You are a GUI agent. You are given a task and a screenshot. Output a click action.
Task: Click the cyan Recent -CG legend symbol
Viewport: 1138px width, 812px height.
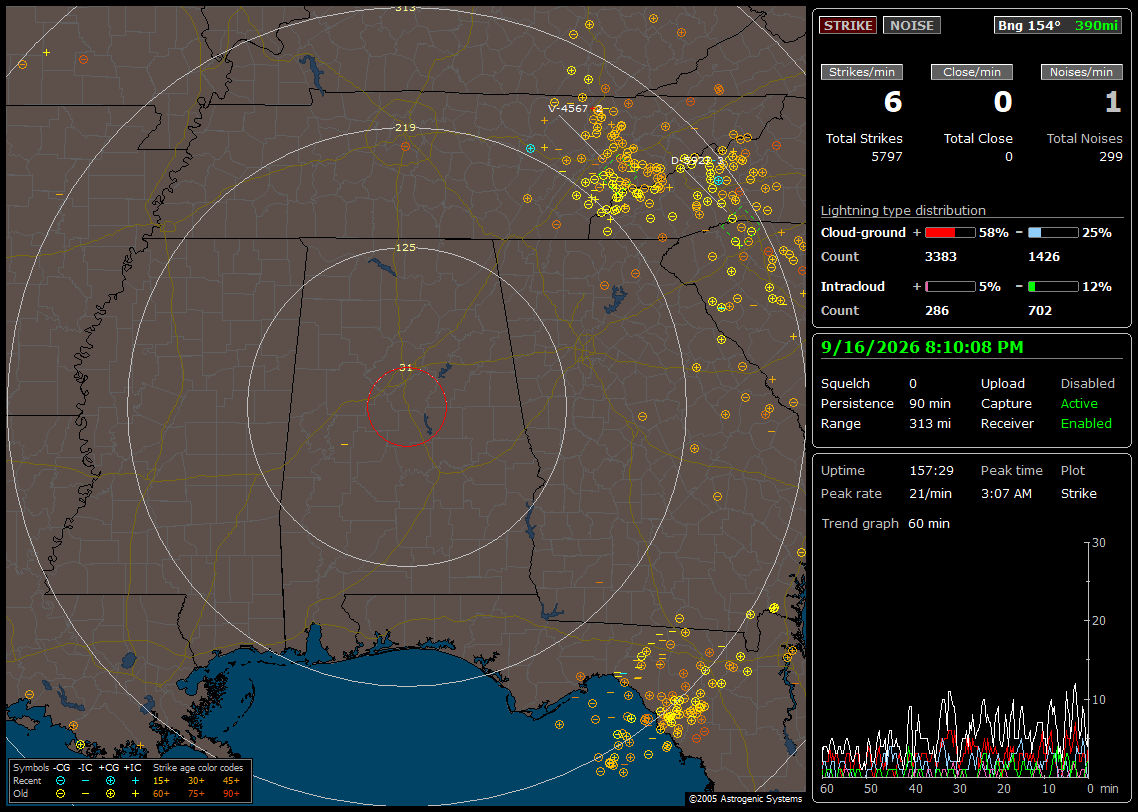point(60,781)
